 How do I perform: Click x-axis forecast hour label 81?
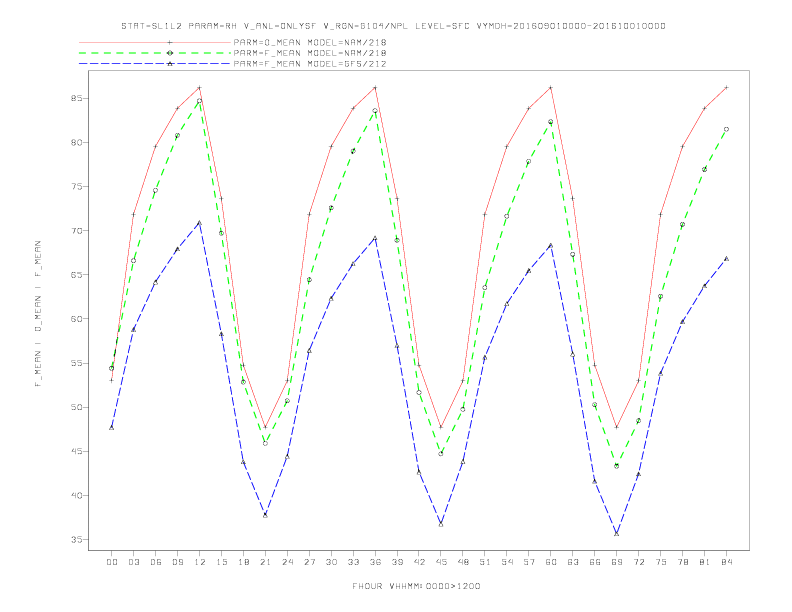click(x=705, y=562)
